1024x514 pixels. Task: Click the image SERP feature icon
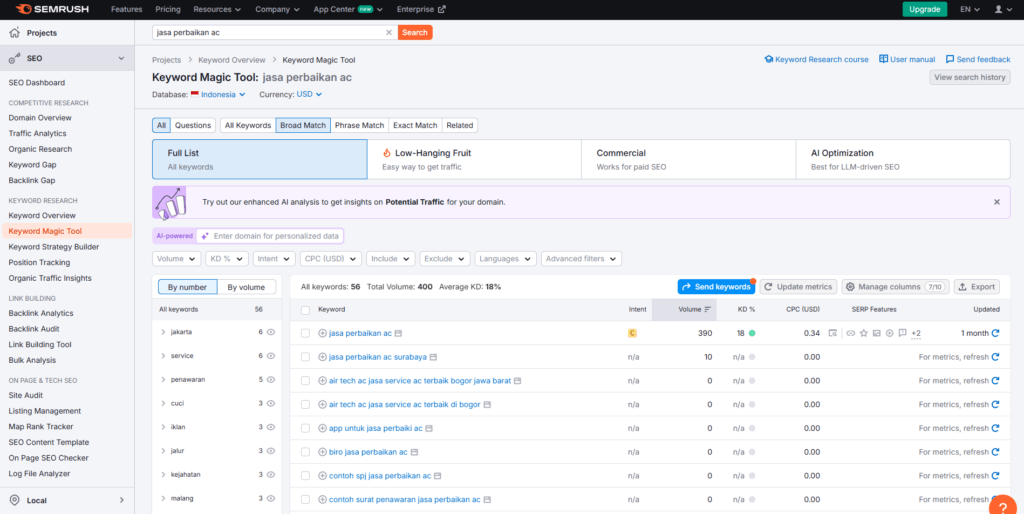pyautogui.click(x=876, y=333)
